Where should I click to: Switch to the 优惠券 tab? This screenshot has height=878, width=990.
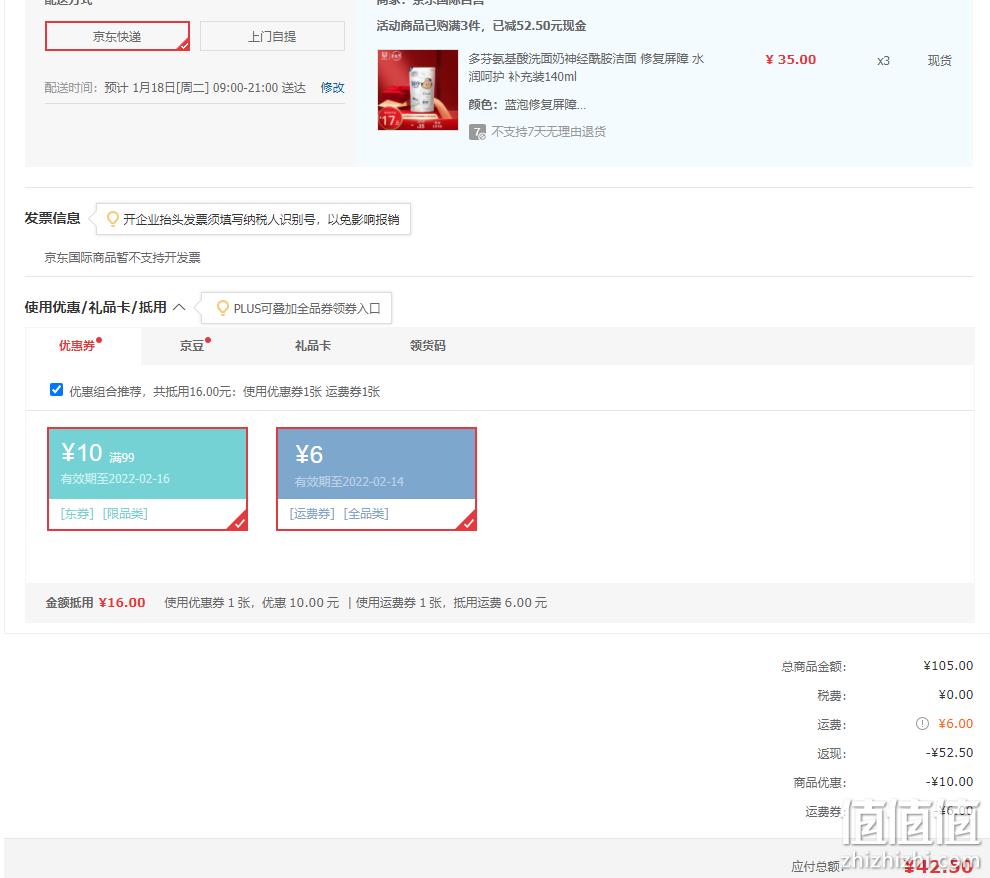tap(77, 345)
